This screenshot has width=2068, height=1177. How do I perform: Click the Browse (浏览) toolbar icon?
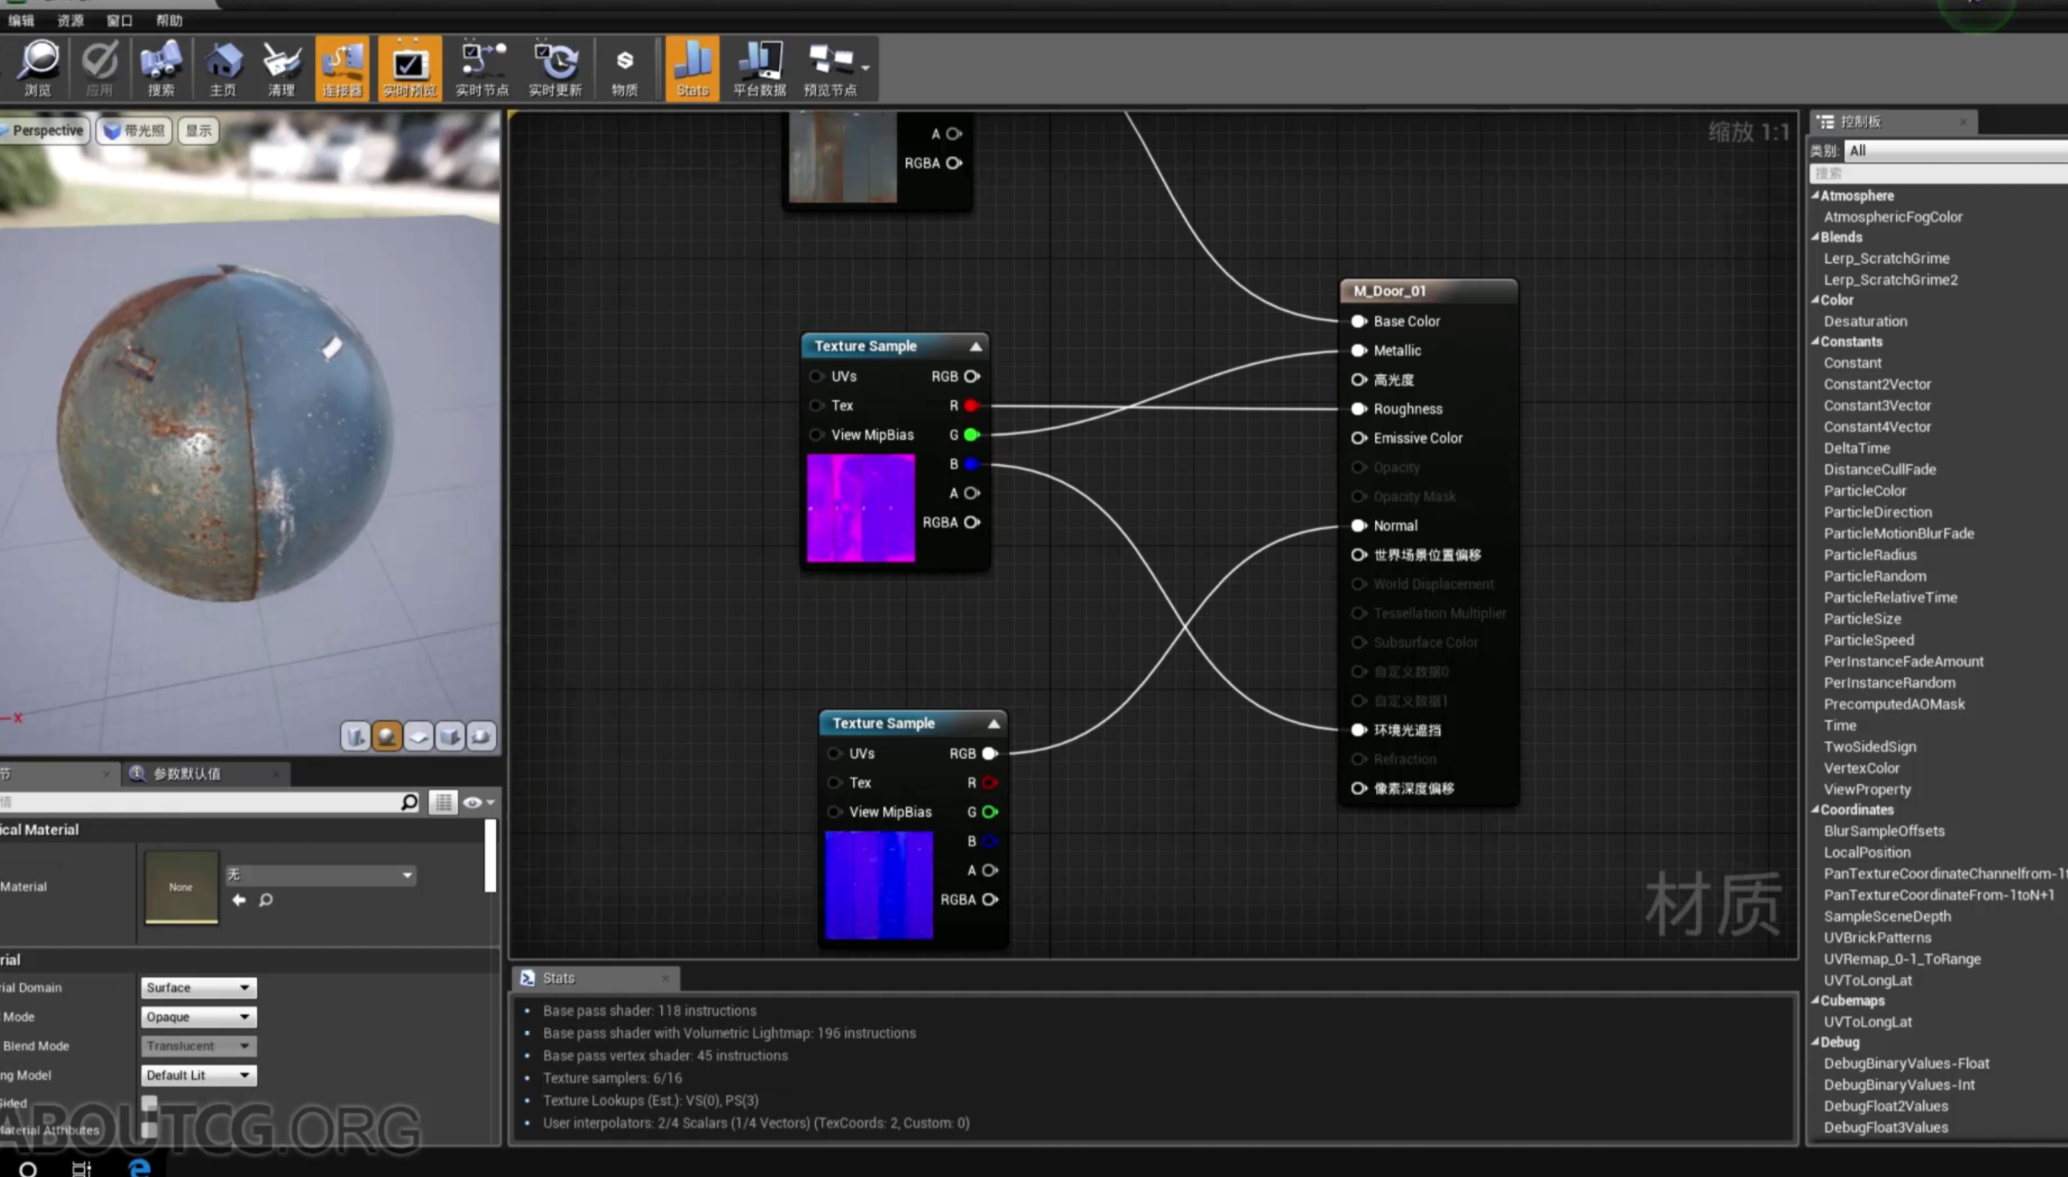pos(37,67)
